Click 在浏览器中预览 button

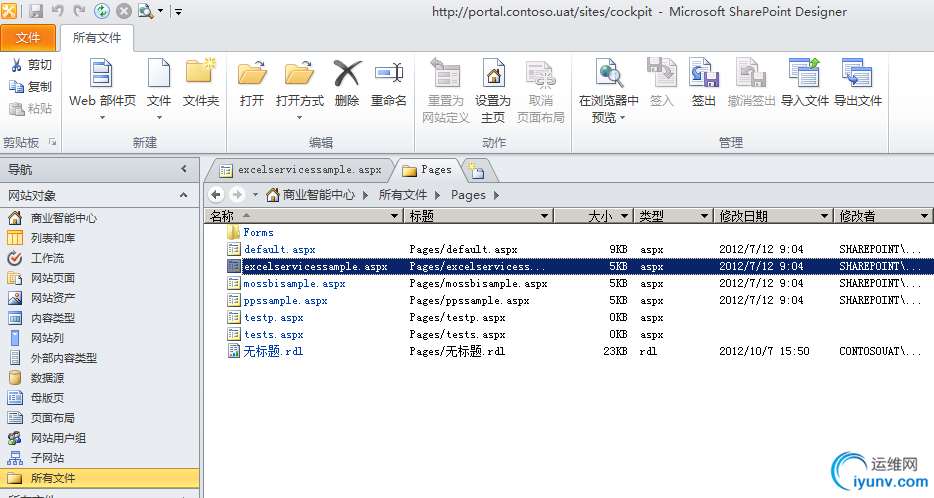tap(608, 91)
